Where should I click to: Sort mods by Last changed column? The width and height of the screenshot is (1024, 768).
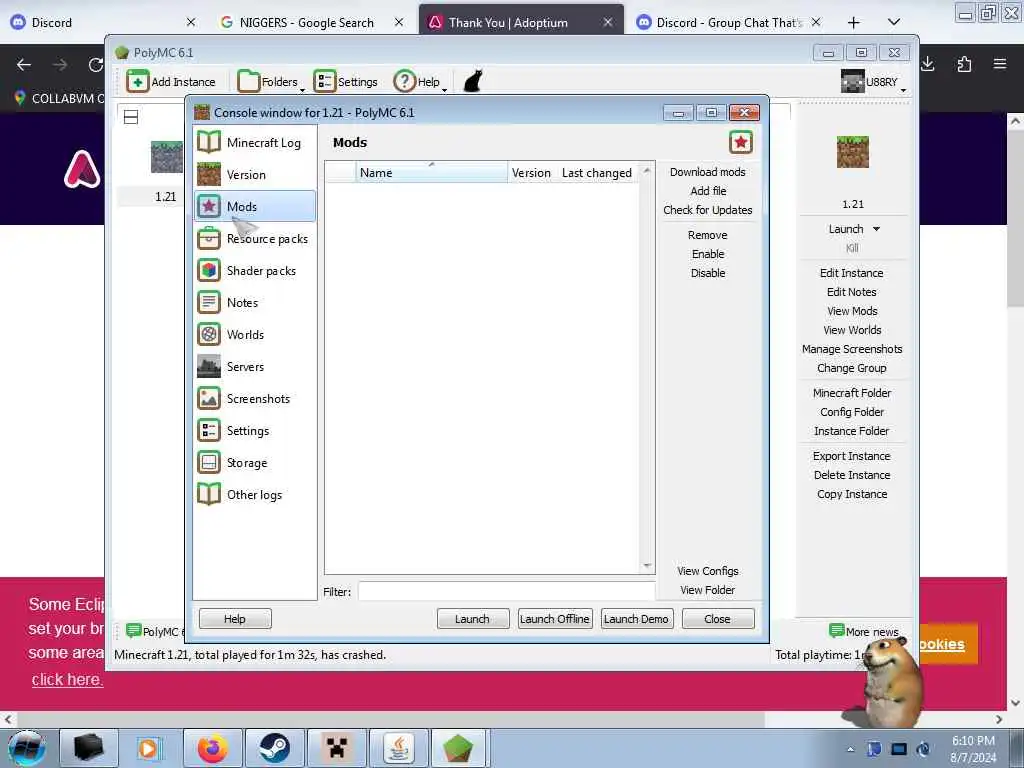597,172
